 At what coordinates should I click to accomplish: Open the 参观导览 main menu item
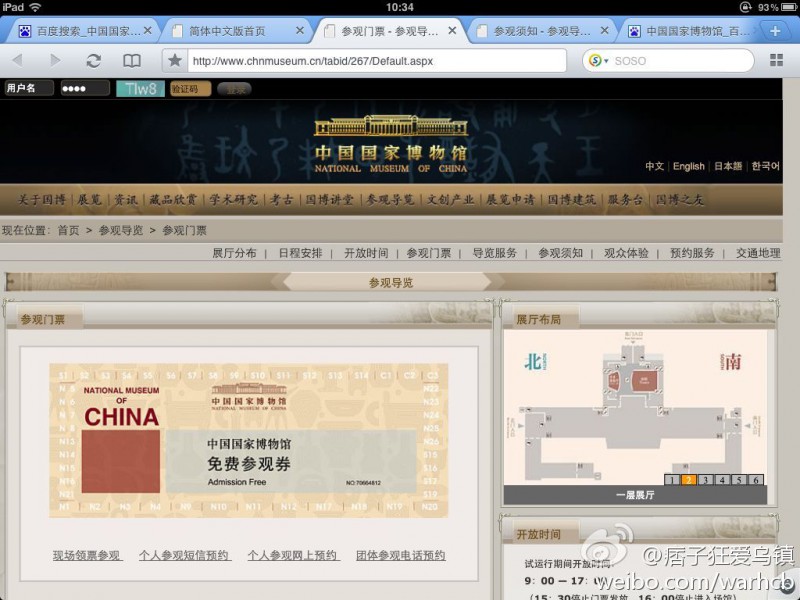390,199
